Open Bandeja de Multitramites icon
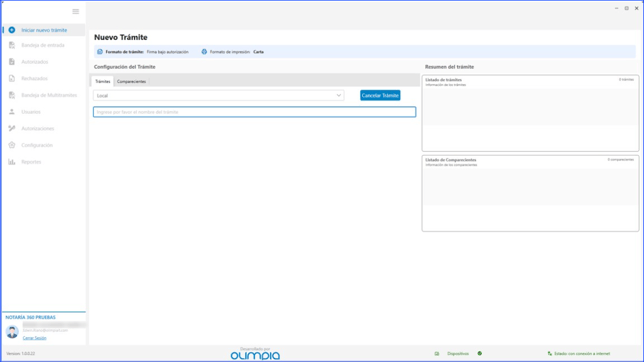 [x=12, y=95]
